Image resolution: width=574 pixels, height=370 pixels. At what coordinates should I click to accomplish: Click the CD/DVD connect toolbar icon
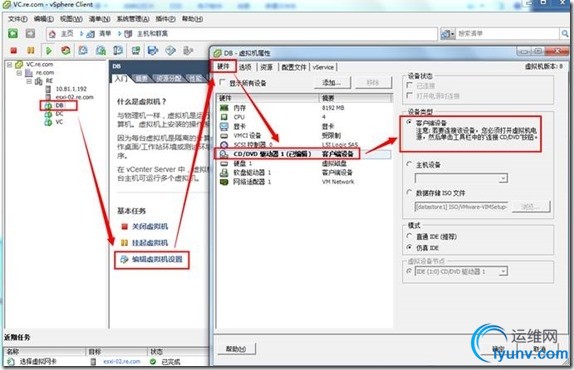coord(170,50)
